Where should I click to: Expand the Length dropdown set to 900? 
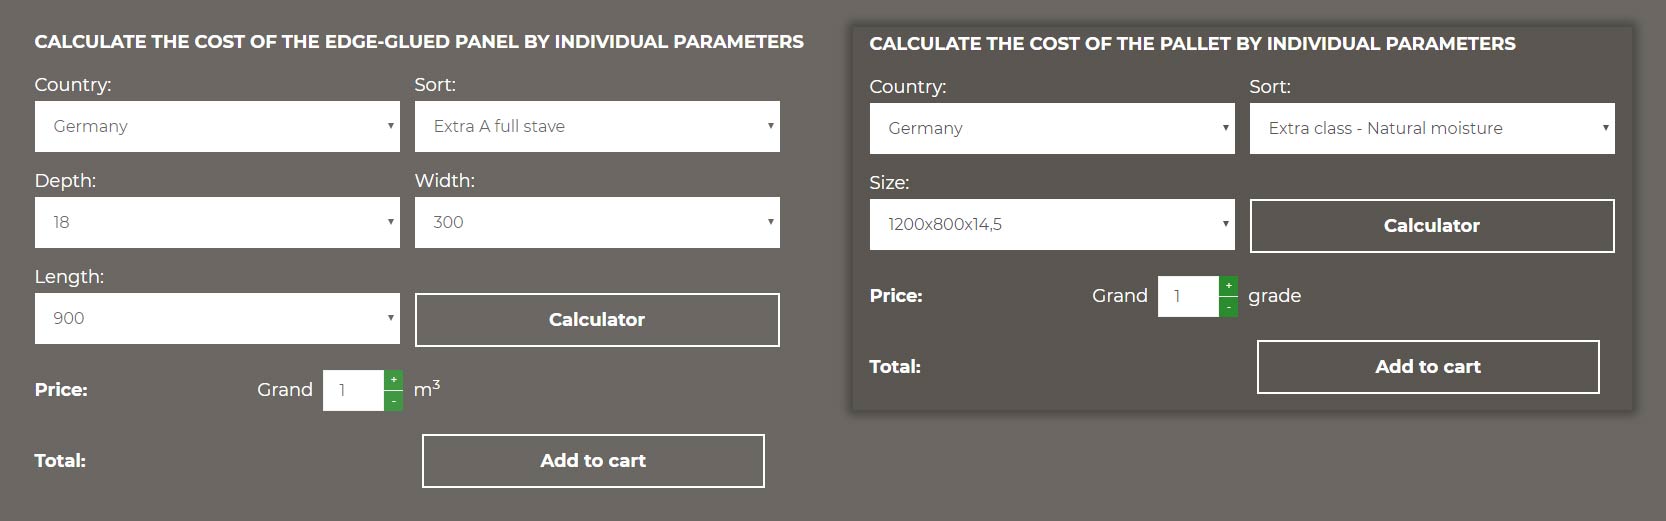217,318
